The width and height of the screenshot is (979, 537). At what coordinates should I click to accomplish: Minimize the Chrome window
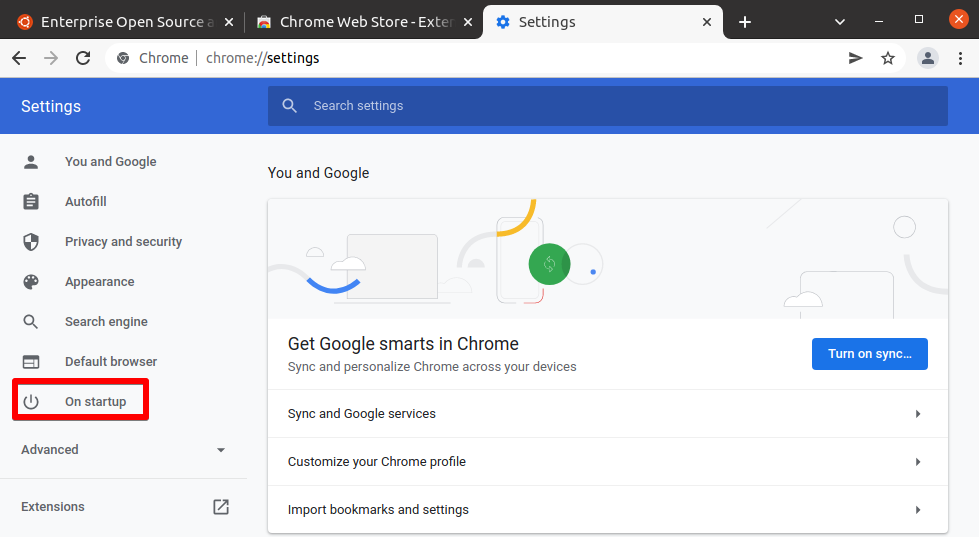click(878, 22)
